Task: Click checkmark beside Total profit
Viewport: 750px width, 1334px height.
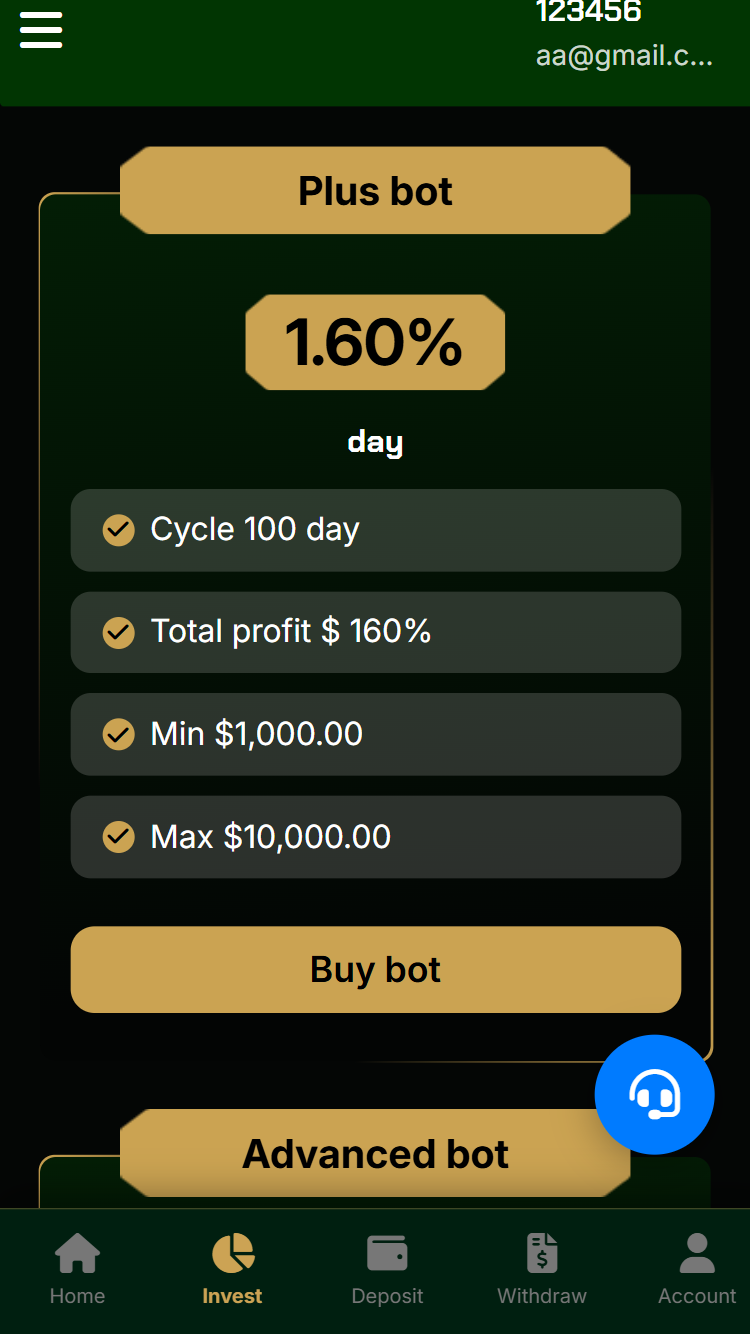Action: coord(119,632)
